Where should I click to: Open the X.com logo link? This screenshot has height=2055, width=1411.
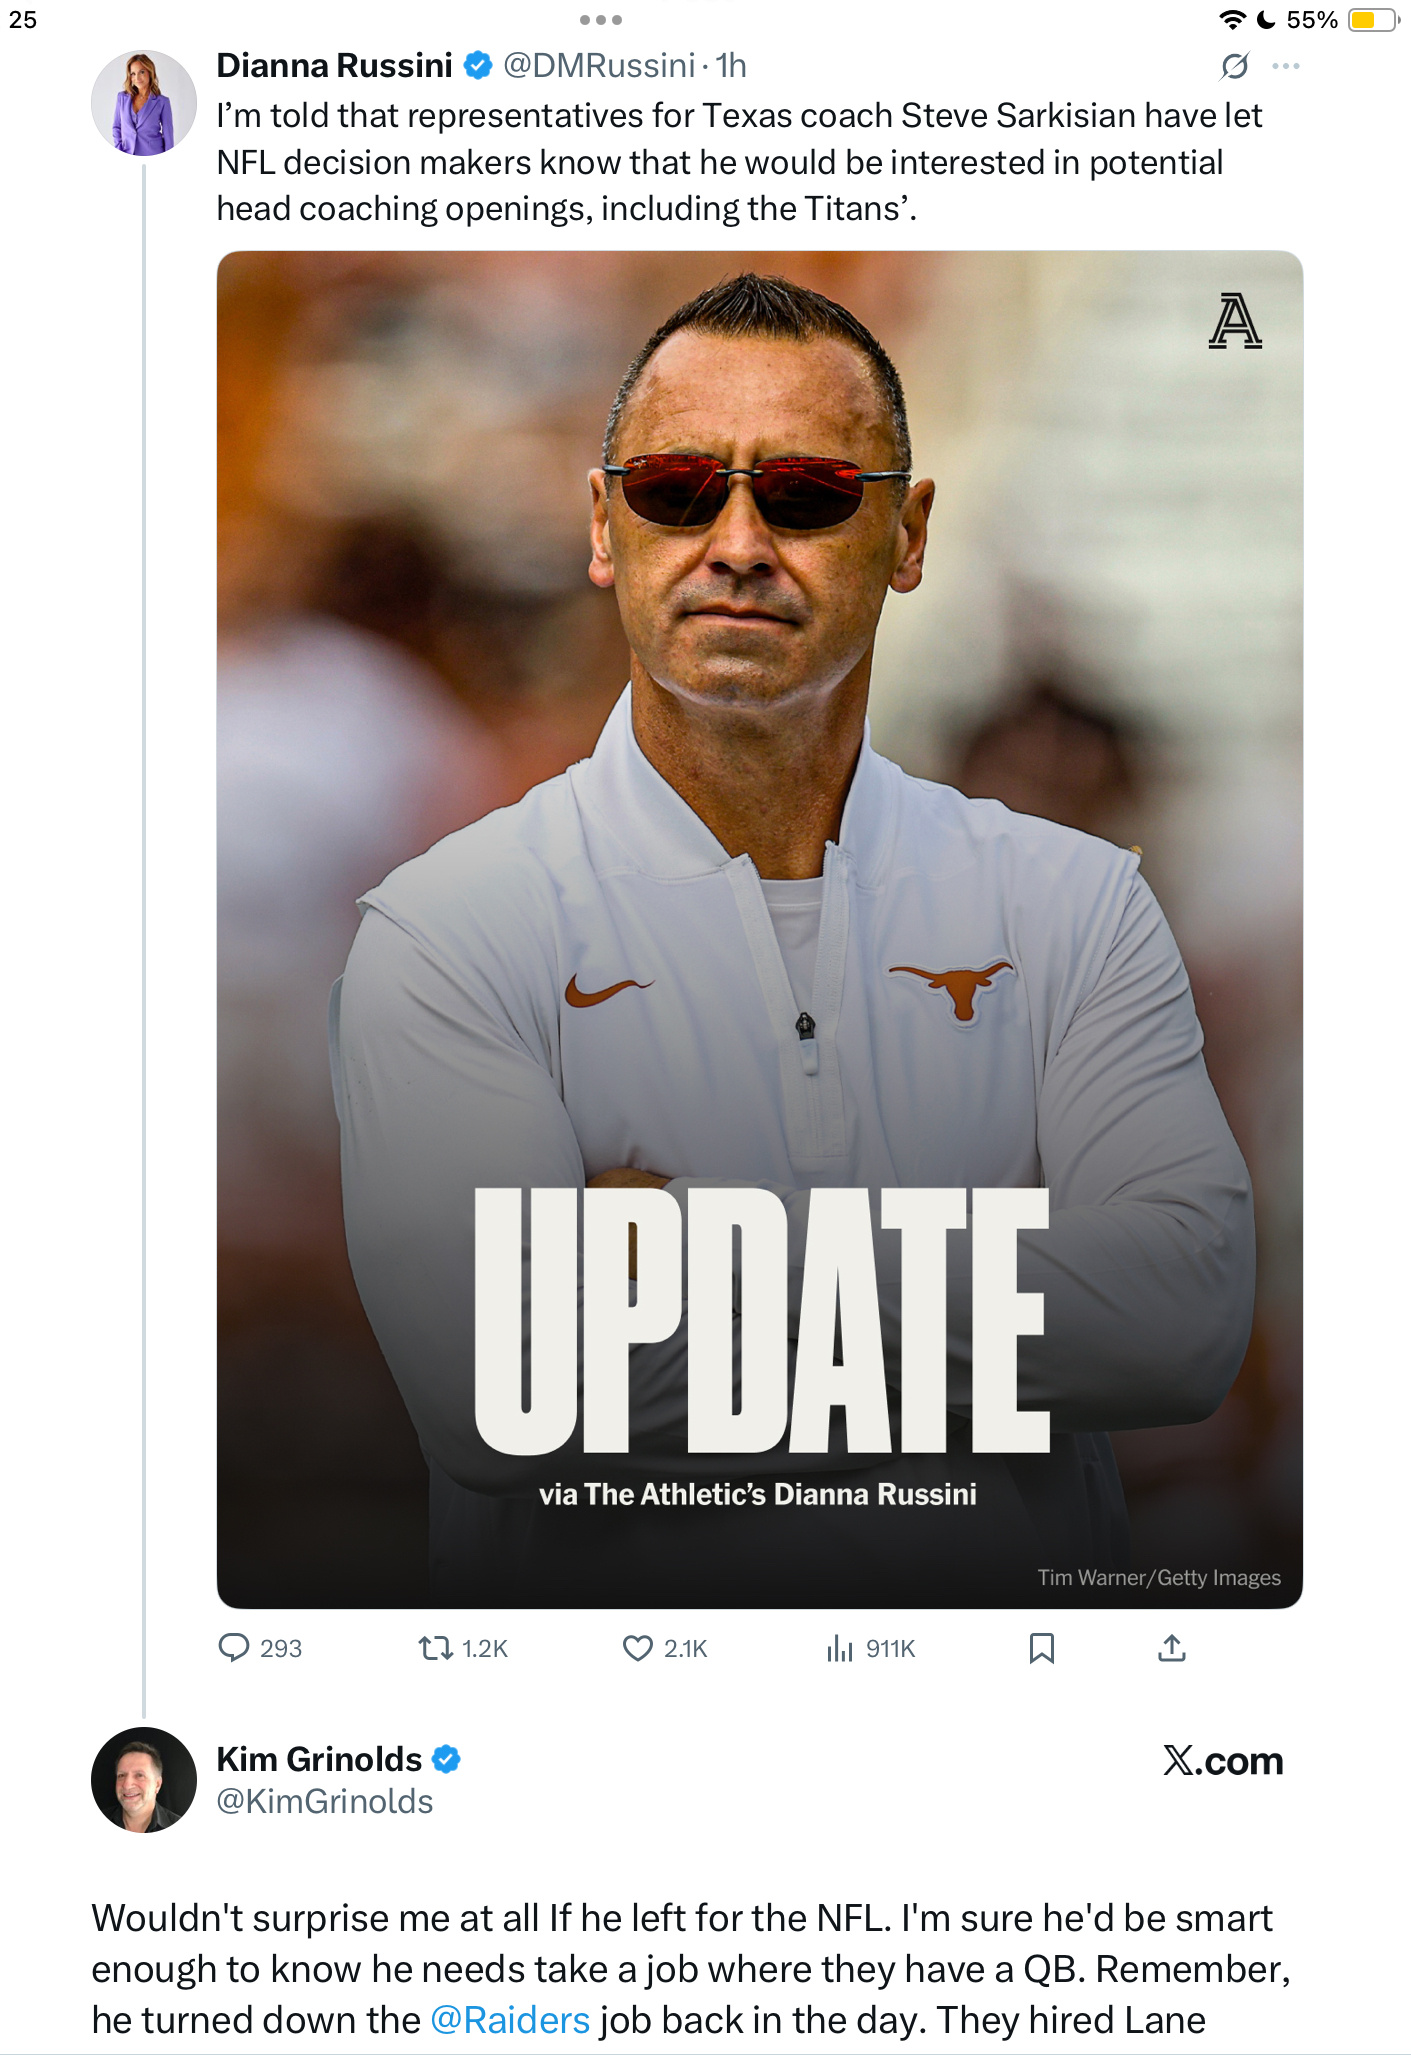pos(1223,1761)
